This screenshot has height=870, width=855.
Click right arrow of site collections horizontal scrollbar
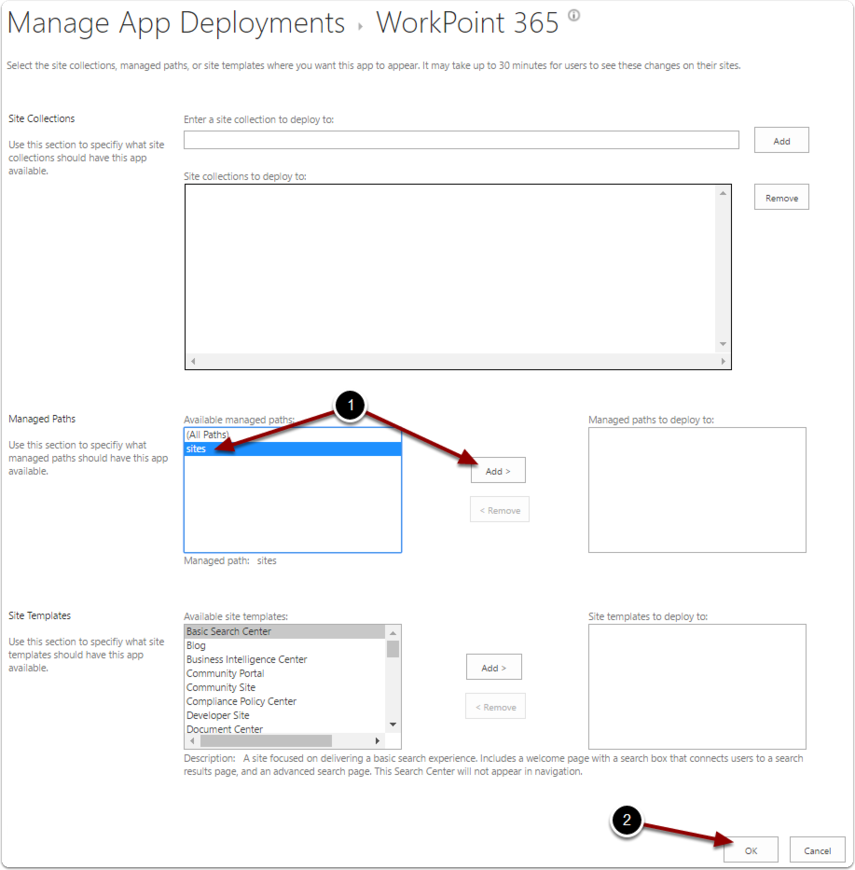pyautogui.click(x=723, y=361)
